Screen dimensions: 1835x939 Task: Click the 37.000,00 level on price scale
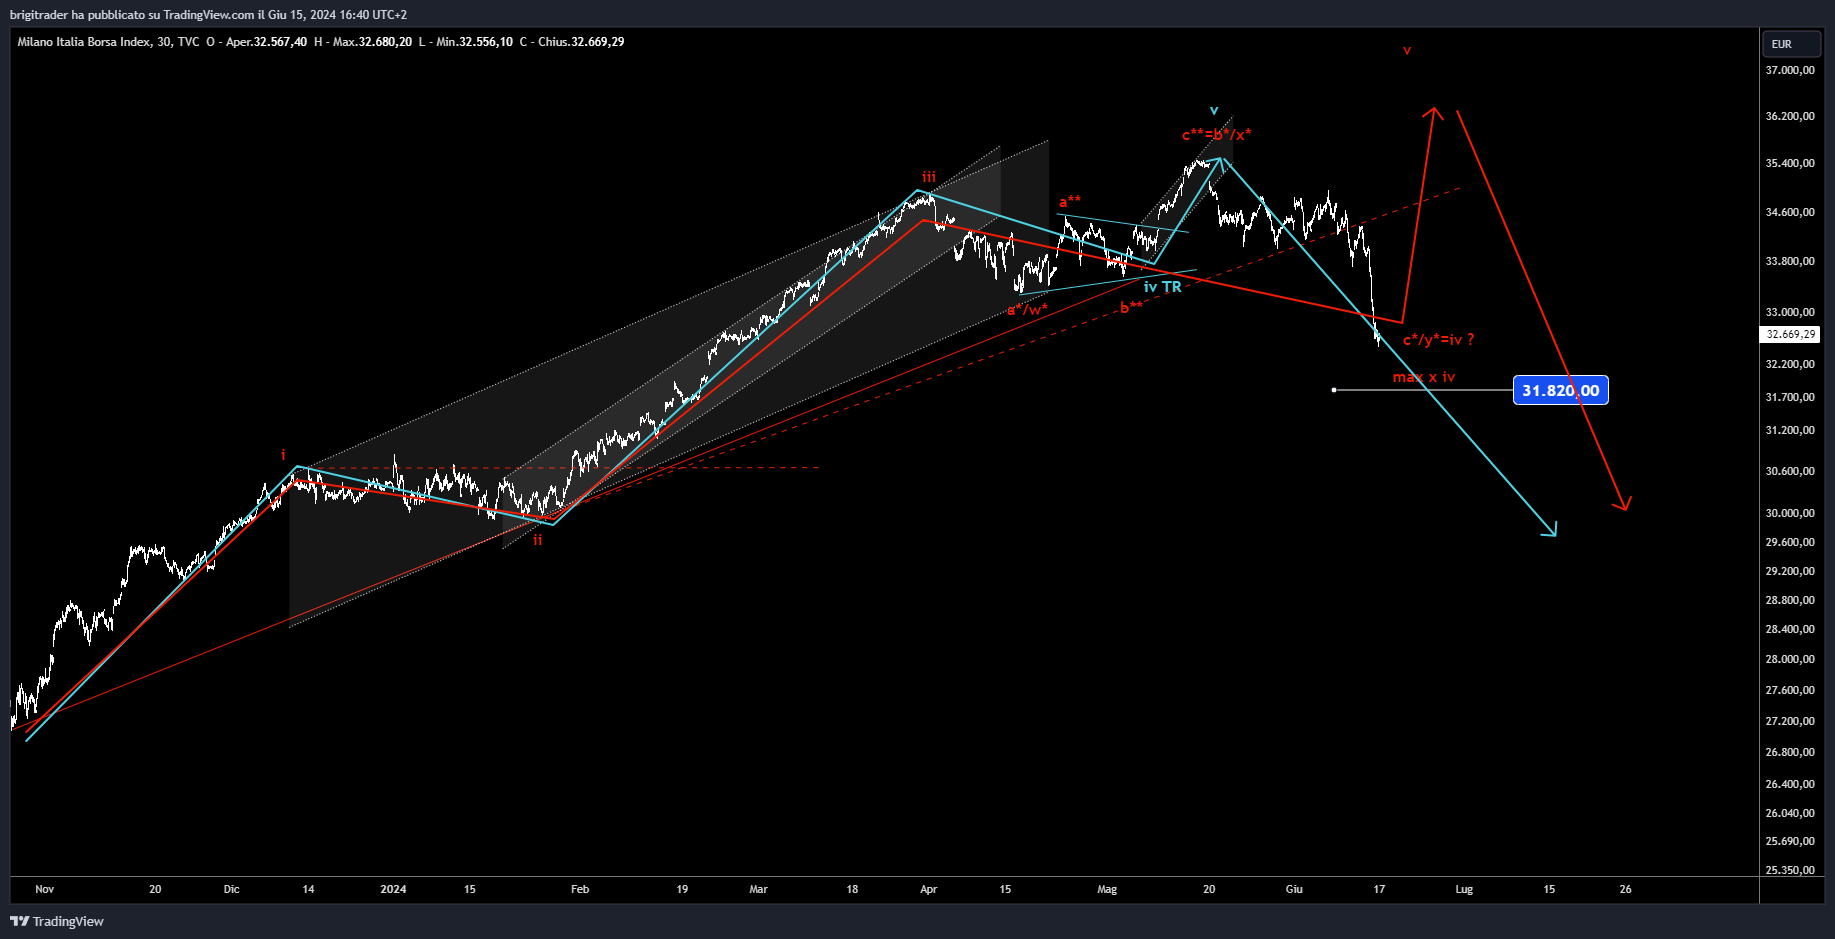tap(1790, 70)
